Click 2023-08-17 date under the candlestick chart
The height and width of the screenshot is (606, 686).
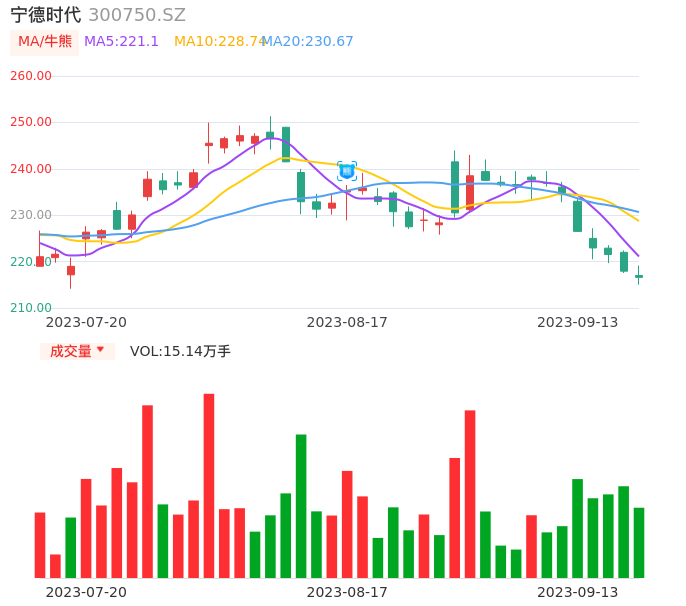click(x=347, y=322)
